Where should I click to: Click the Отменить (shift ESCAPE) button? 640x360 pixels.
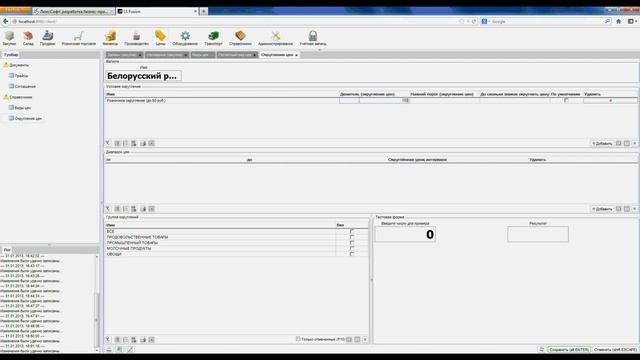pos(615,350)
